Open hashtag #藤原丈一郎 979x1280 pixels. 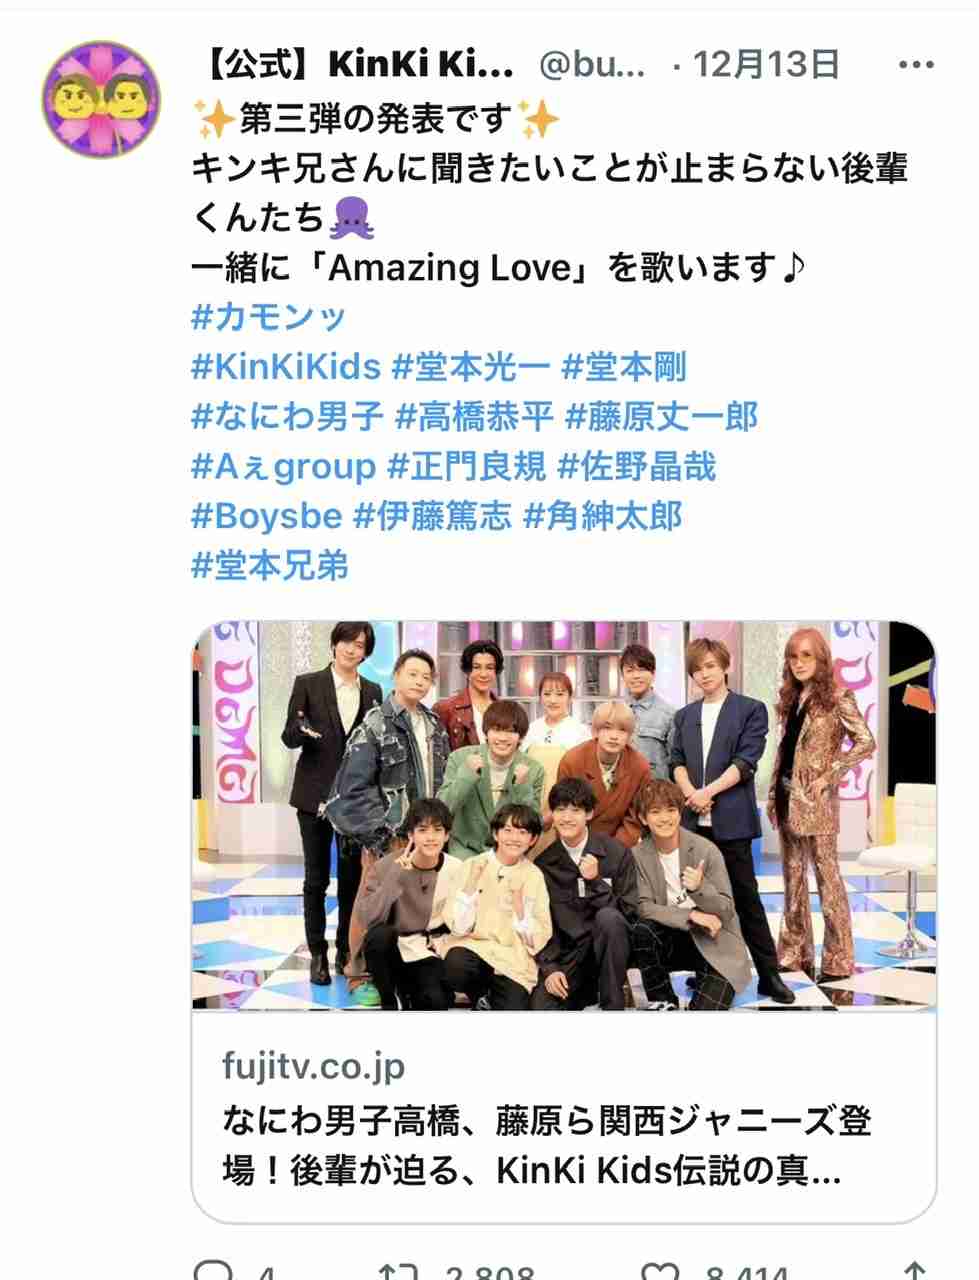click(x=661, y=417)
